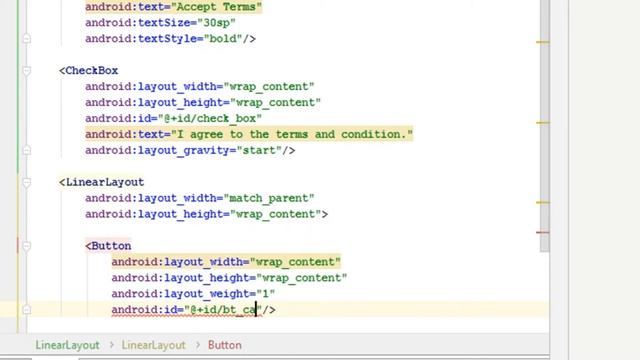Image resolution: width=640 pixels, height=360 pixels.
Task: Click the textStyle "bold" value
Action: (223, 39)
